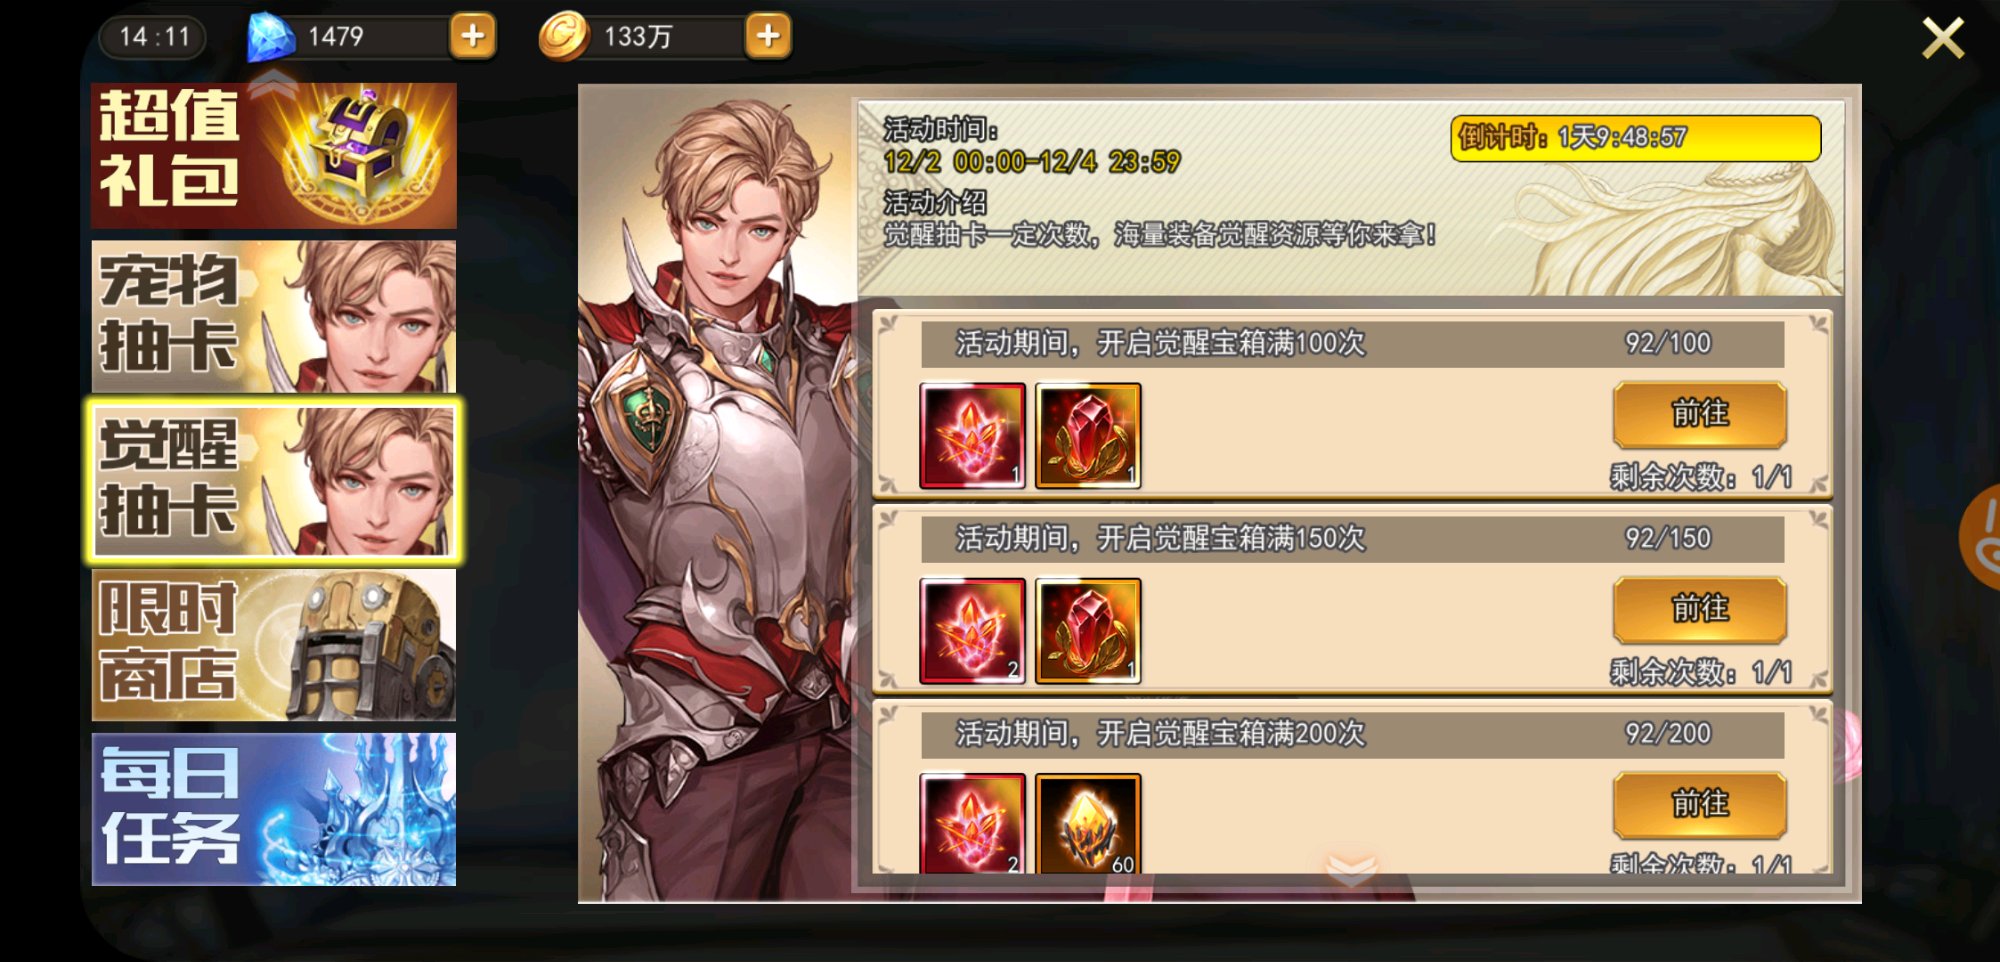Select red crystal reward in 150次 row

pyautogui.click(x=972, y=631)
